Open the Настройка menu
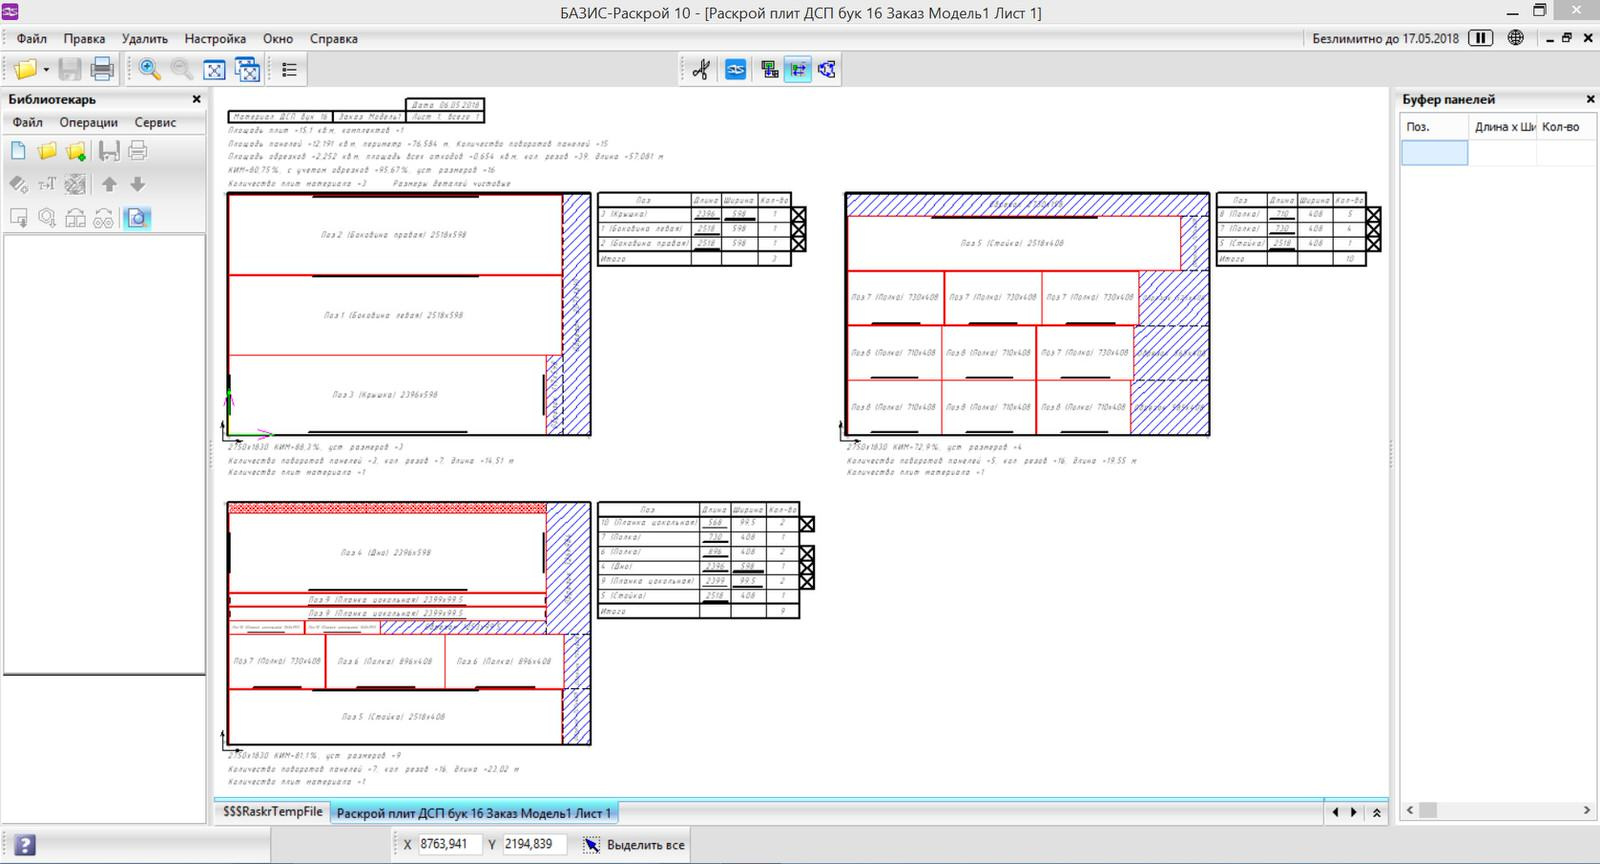The width and height of the screenshot is (1600, 864). point(215,38)
